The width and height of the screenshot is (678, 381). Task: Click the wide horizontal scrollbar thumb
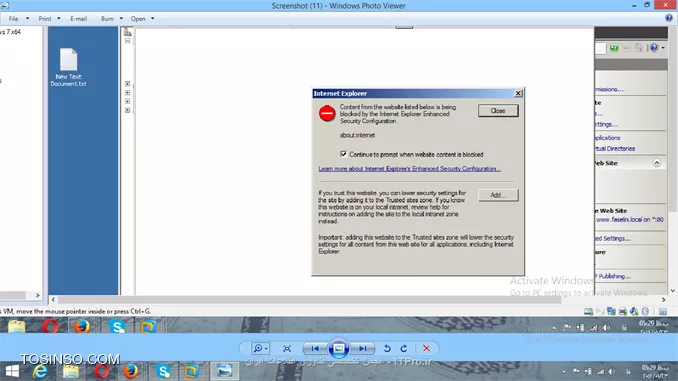coord(310,300)
